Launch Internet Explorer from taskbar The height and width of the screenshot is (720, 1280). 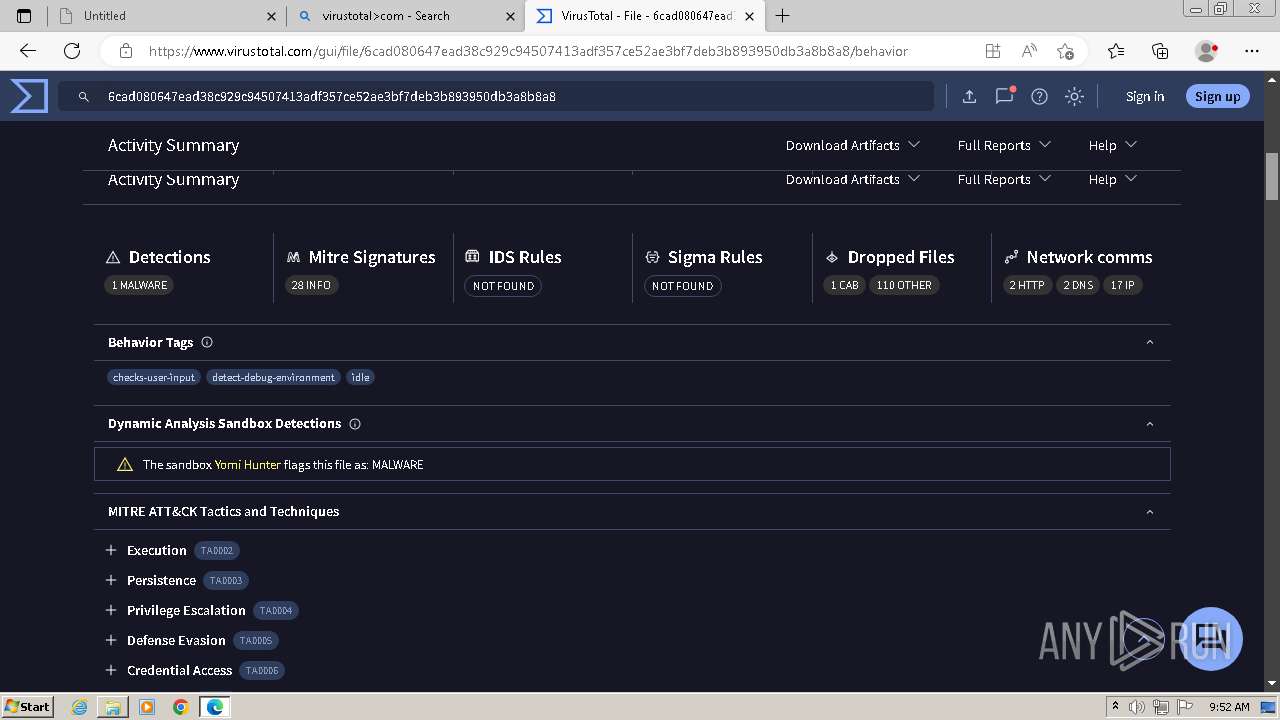point(80,707)
